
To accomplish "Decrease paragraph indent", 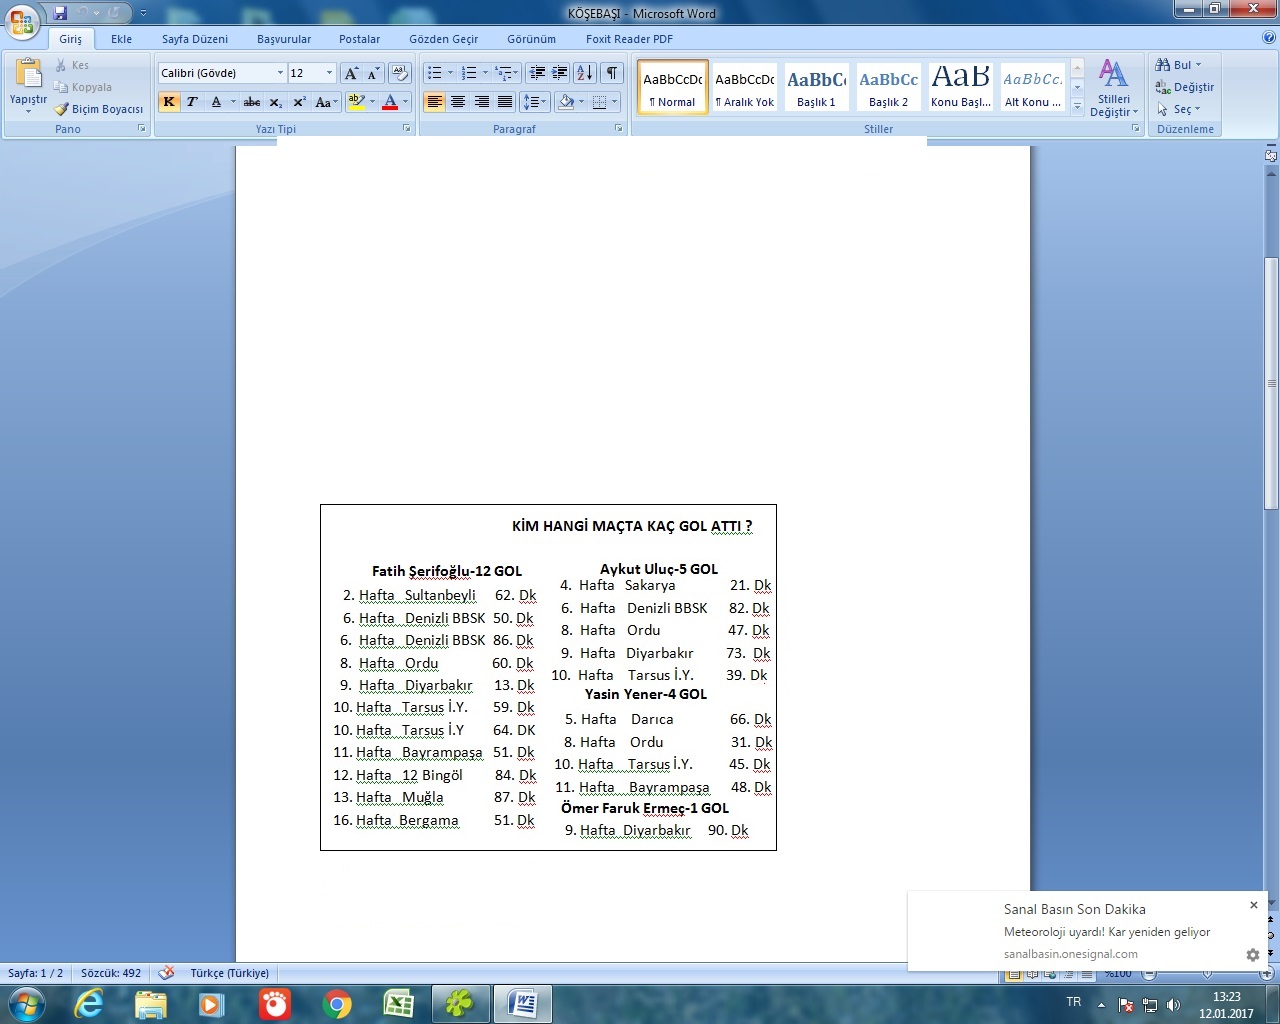I will (x=537, y=73).
